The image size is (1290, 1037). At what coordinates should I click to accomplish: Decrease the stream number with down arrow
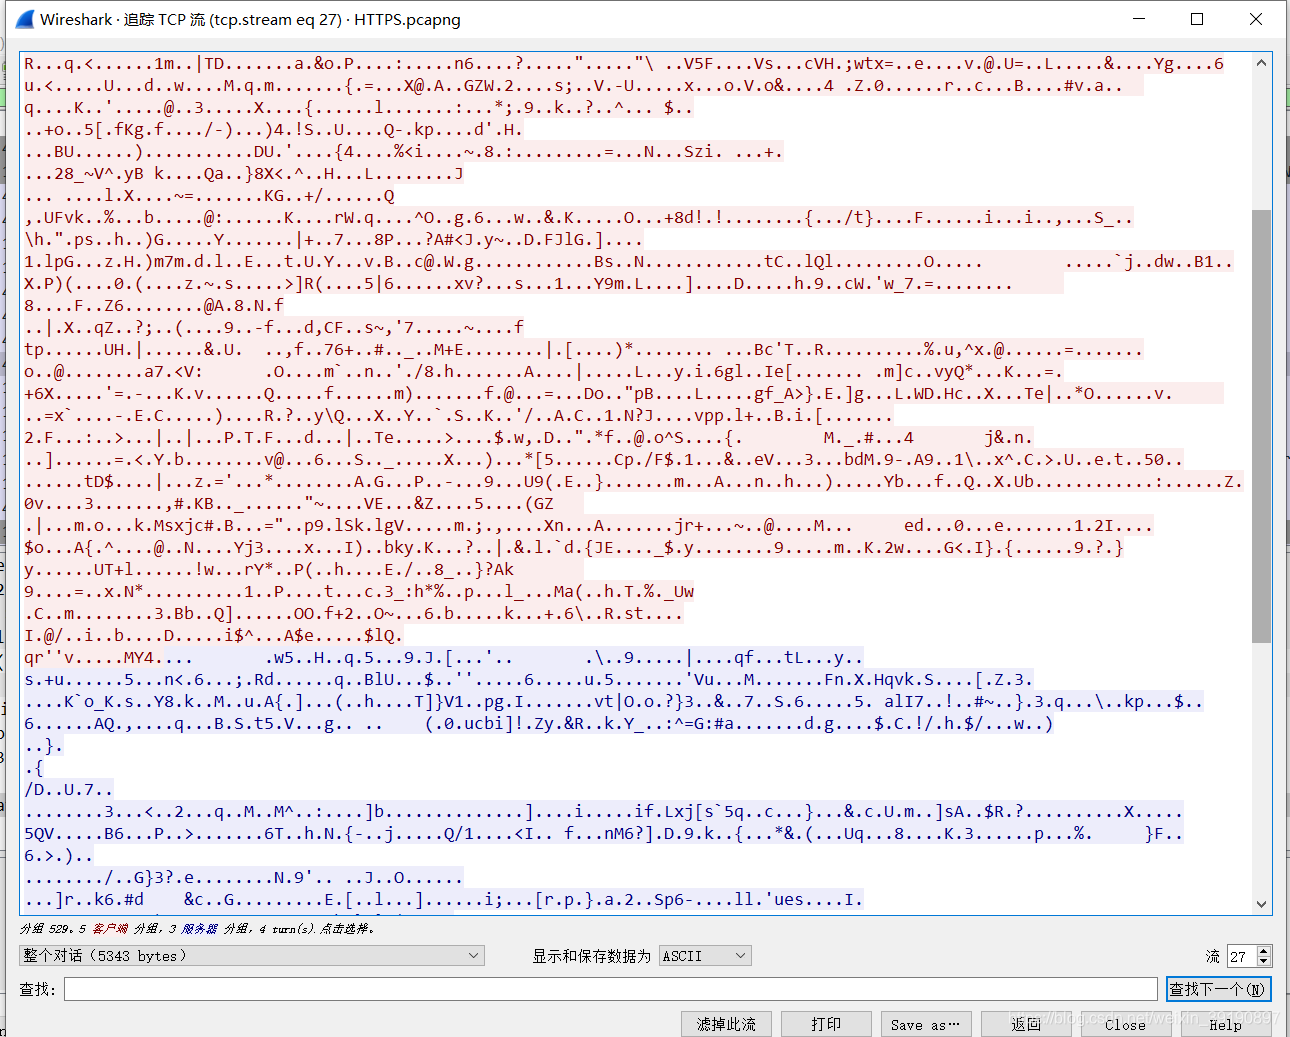point(1264,962)
